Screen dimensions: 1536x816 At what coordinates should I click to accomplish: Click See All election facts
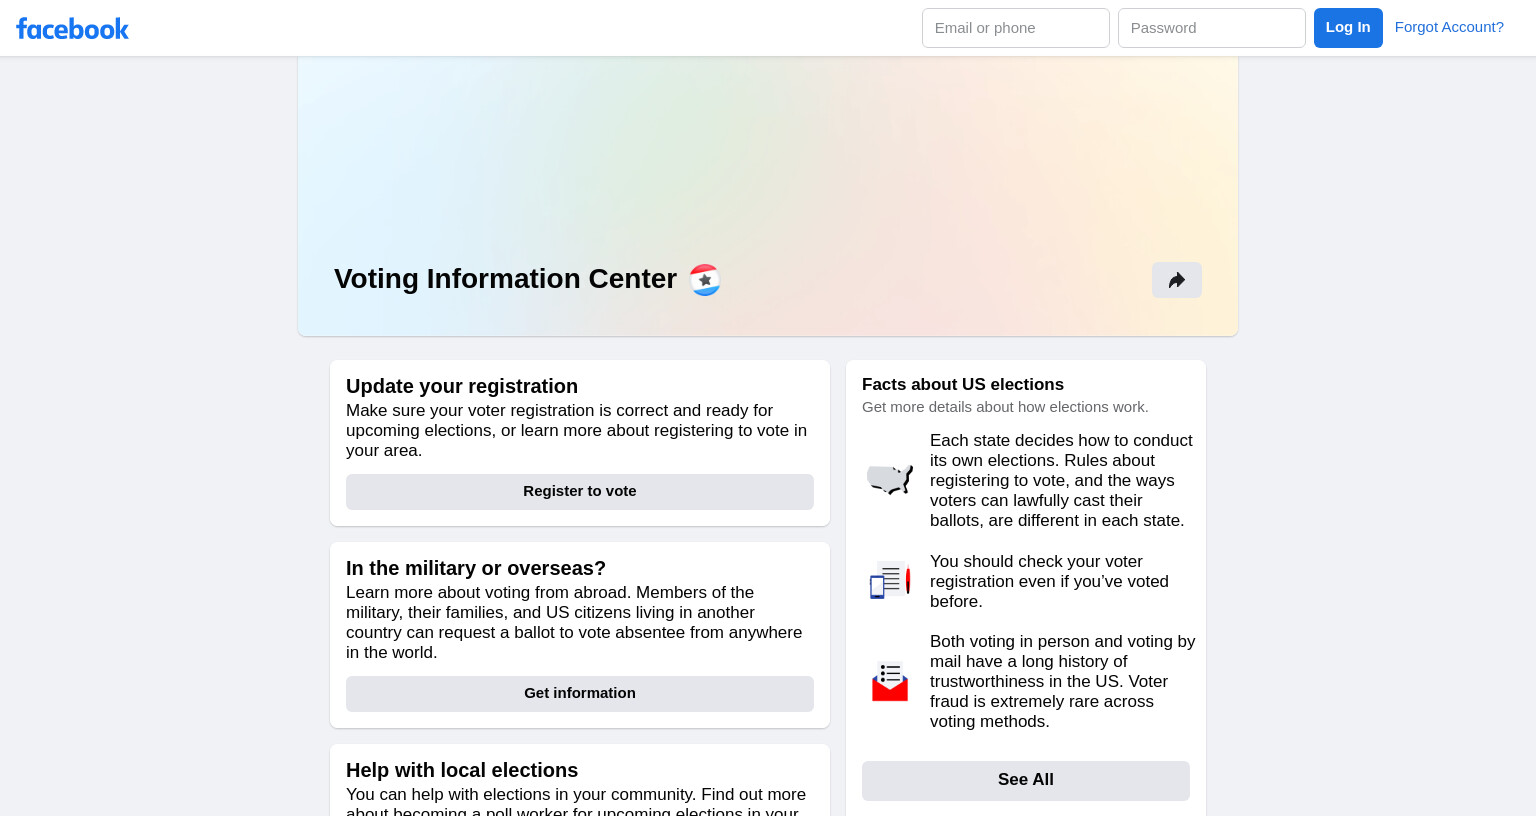pyautogui.click(x=1026, y=781)
